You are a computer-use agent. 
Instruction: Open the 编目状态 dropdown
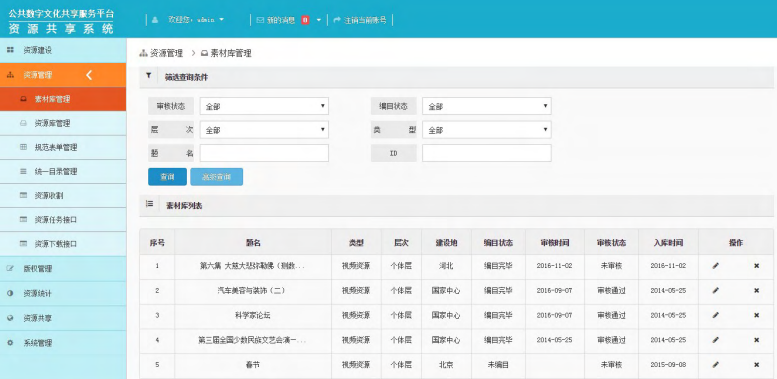pyautogui.click(x=487, y=106)
